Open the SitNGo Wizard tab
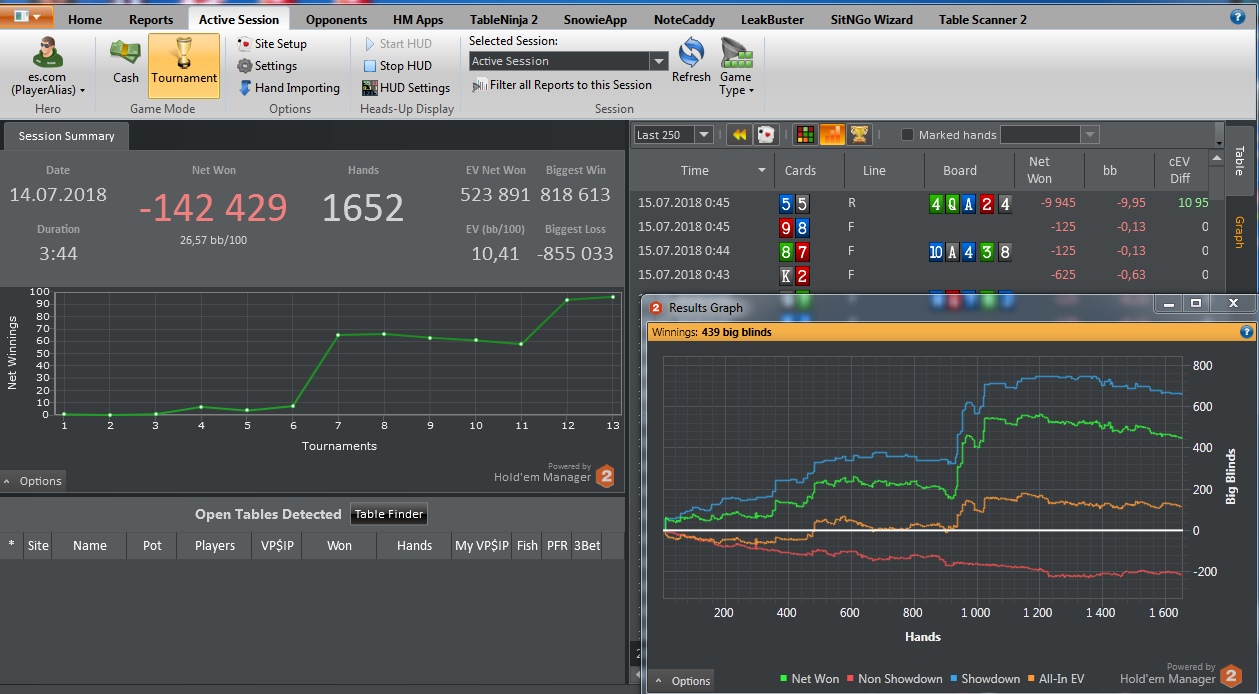1259x694 pixels. click(x=870, y=19)
